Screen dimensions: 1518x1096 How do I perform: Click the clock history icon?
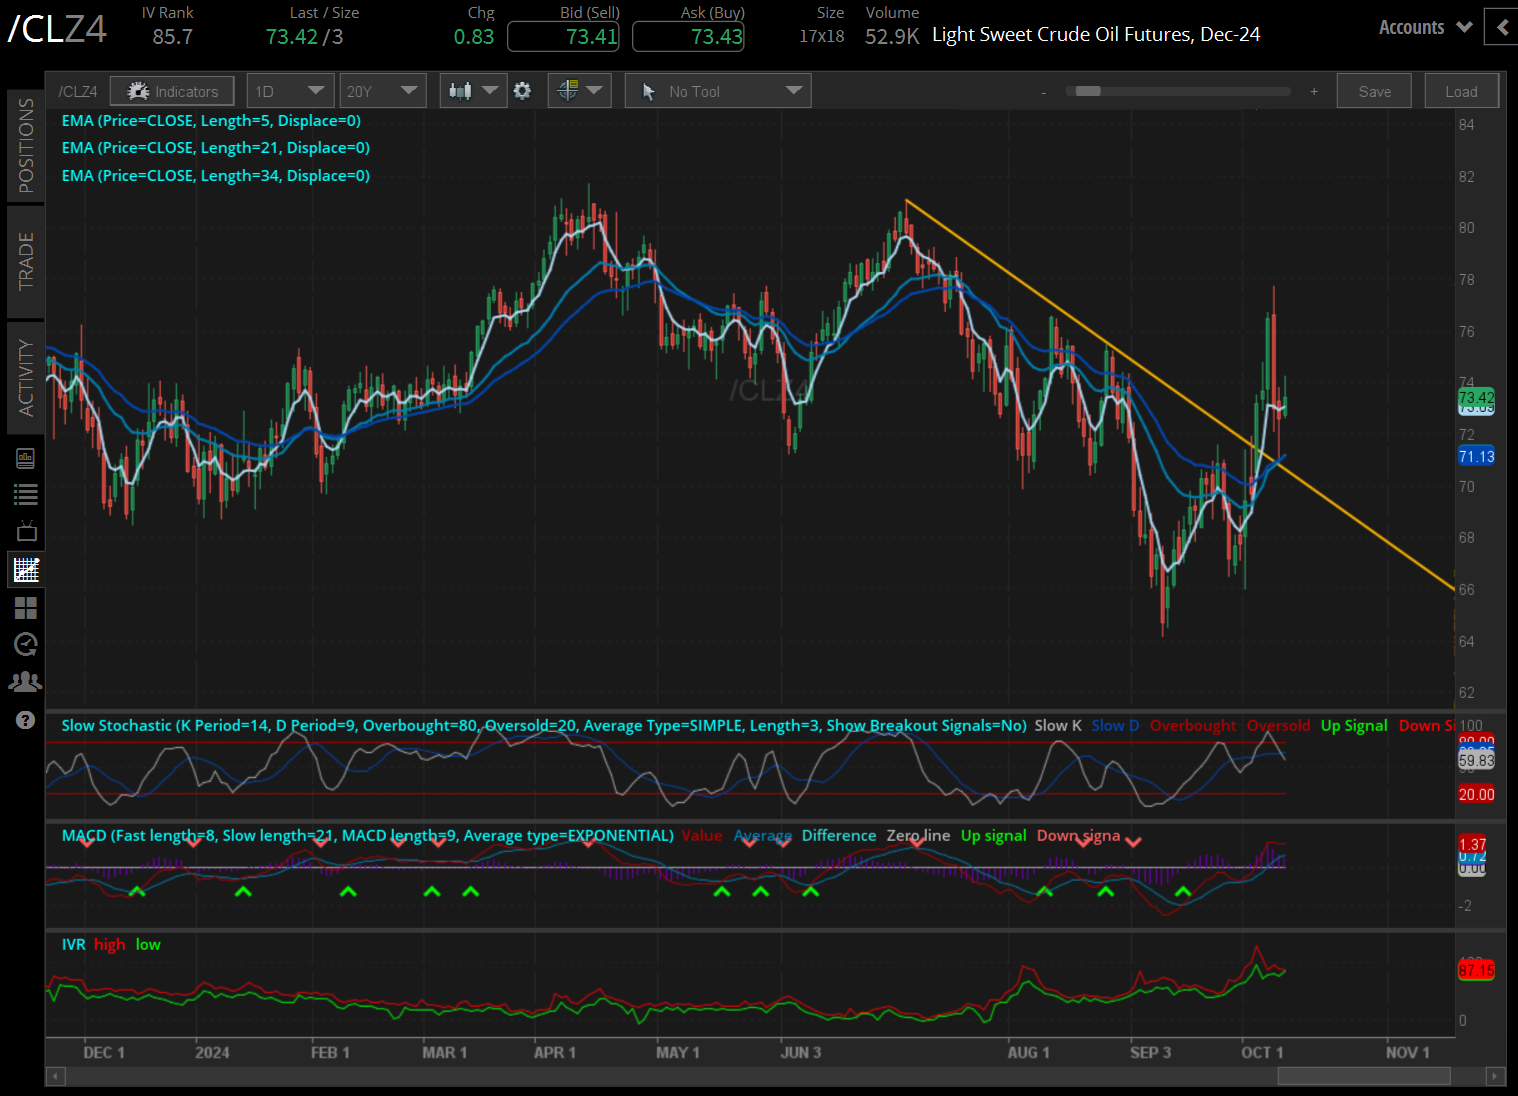tap(26, 644)
